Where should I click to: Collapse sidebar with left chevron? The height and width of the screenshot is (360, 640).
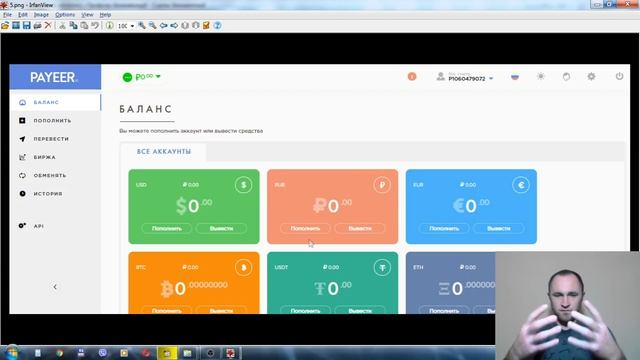tap(55, 287)
